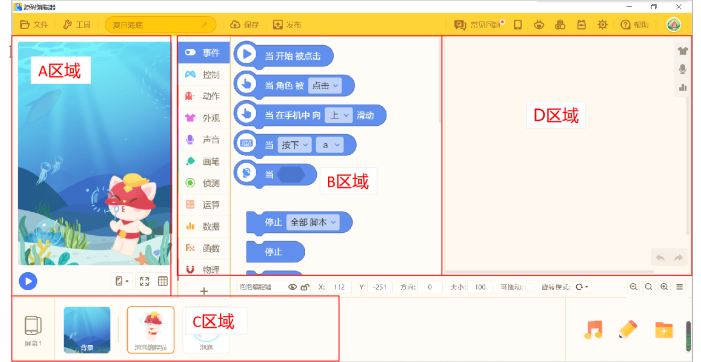This screenshot has width=701, height=362.
Task: Select the 控制 block category
Action: pos(204,75)
